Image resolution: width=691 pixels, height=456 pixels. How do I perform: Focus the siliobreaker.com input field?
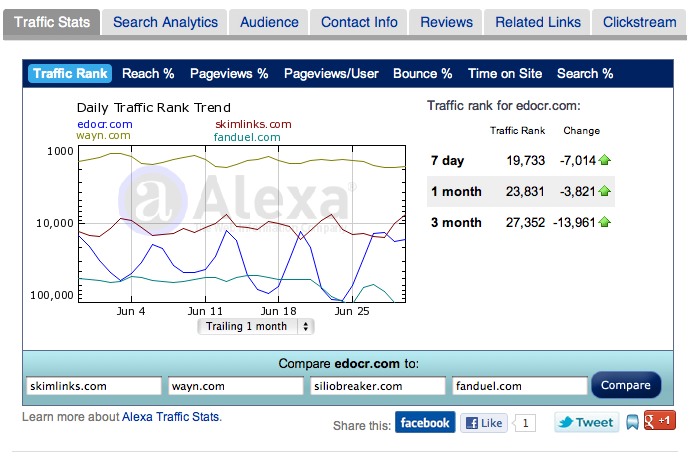click(377, 386)
